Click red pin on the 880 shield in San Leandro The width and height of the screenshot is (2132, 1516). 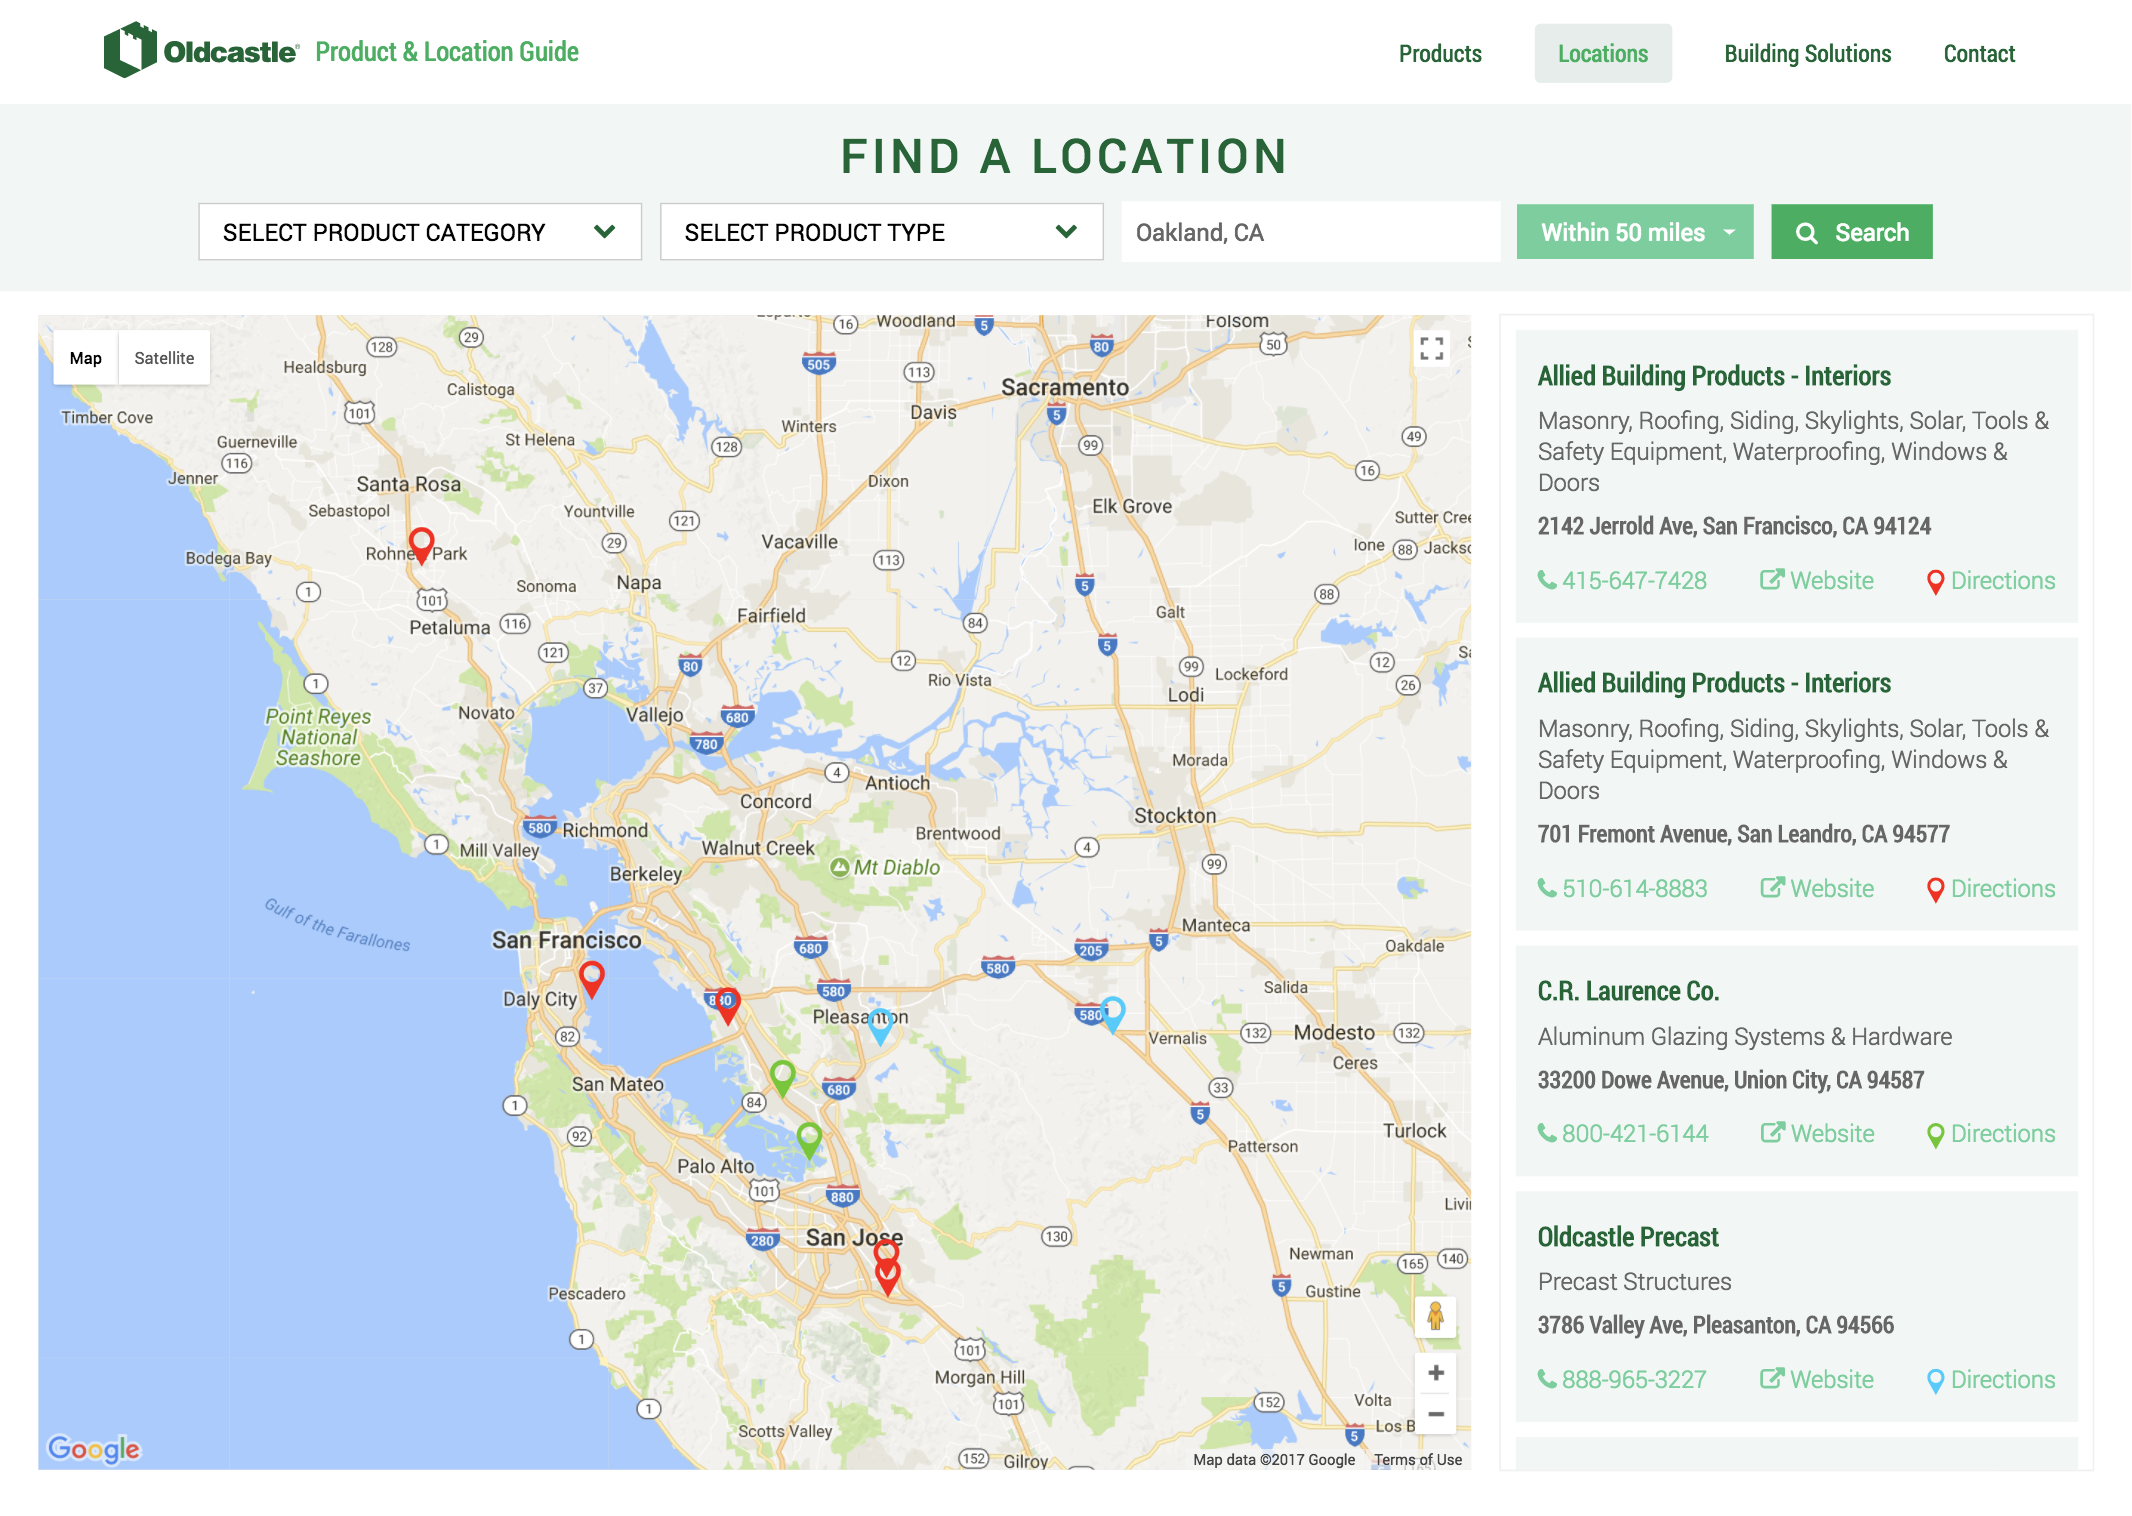click(x=728, y=1005)
